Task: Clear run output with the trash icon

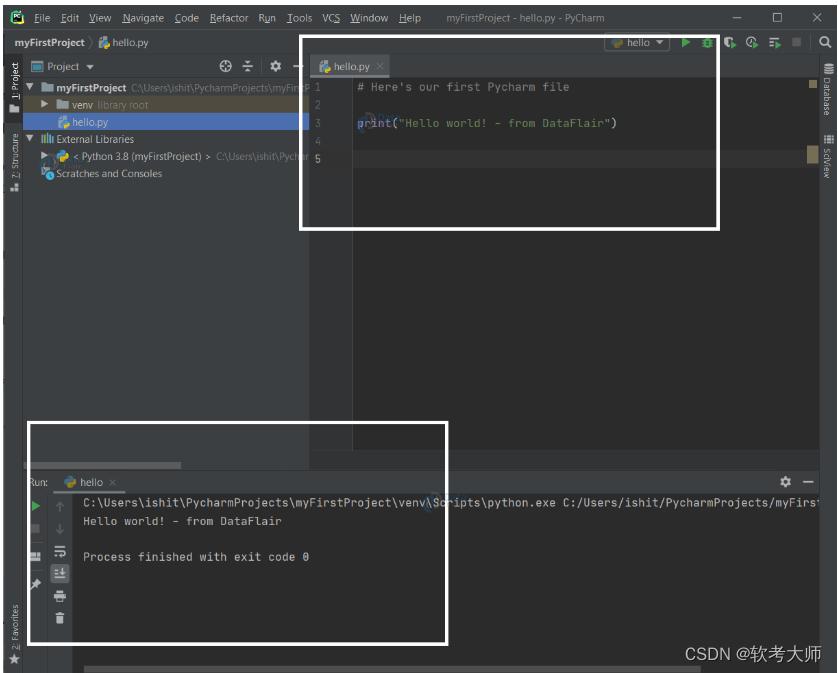Action: [60, 618]
